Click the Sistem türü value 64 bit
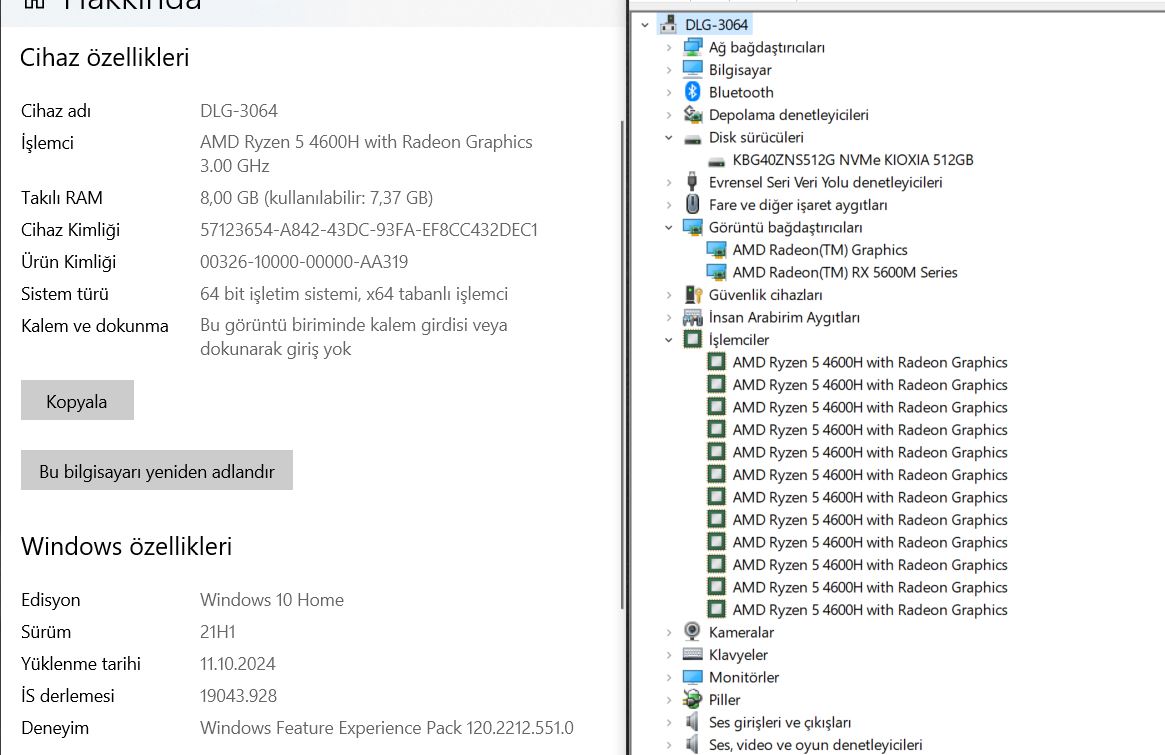The height and width of the screenshot is (755, 1165). tap(354, 294)
